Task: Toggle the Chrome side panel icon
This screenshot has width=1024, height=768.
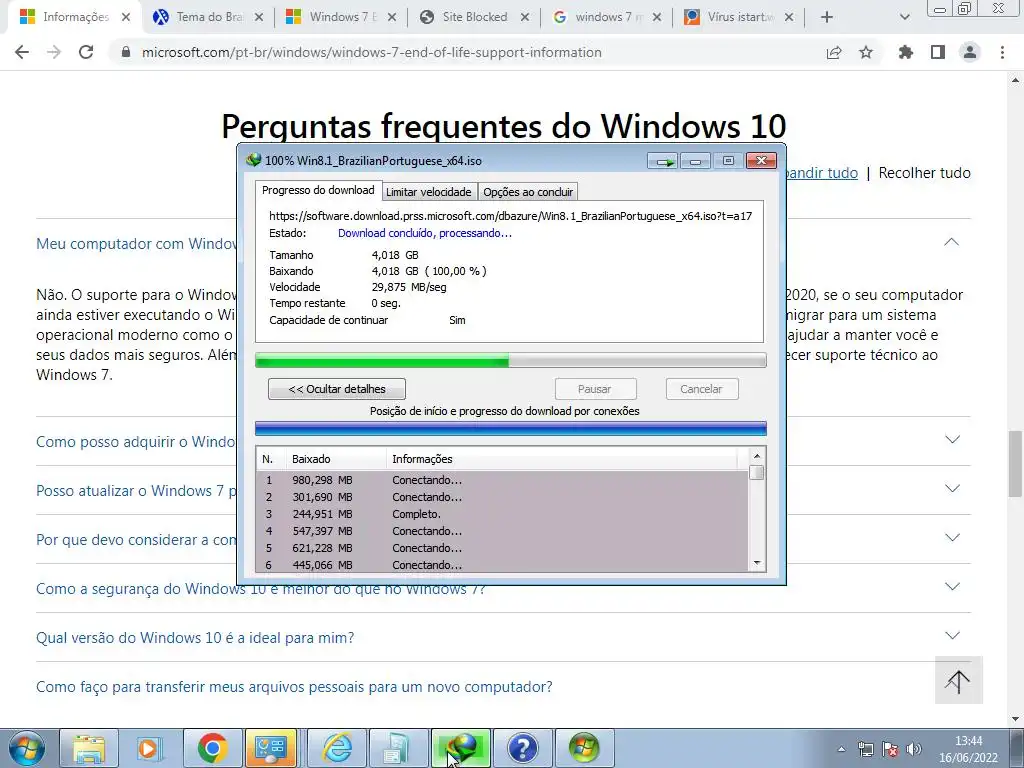Action: pyautogui.click(x=938, y=52)
